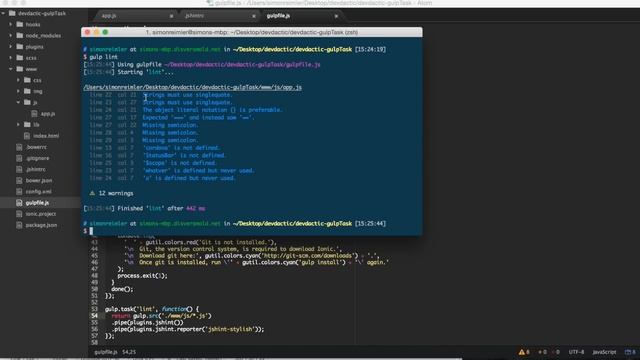The height and width of the screenshot is (360, 640).
Task: Click the gulp.task('lint' code line
Action: point(152,309)
